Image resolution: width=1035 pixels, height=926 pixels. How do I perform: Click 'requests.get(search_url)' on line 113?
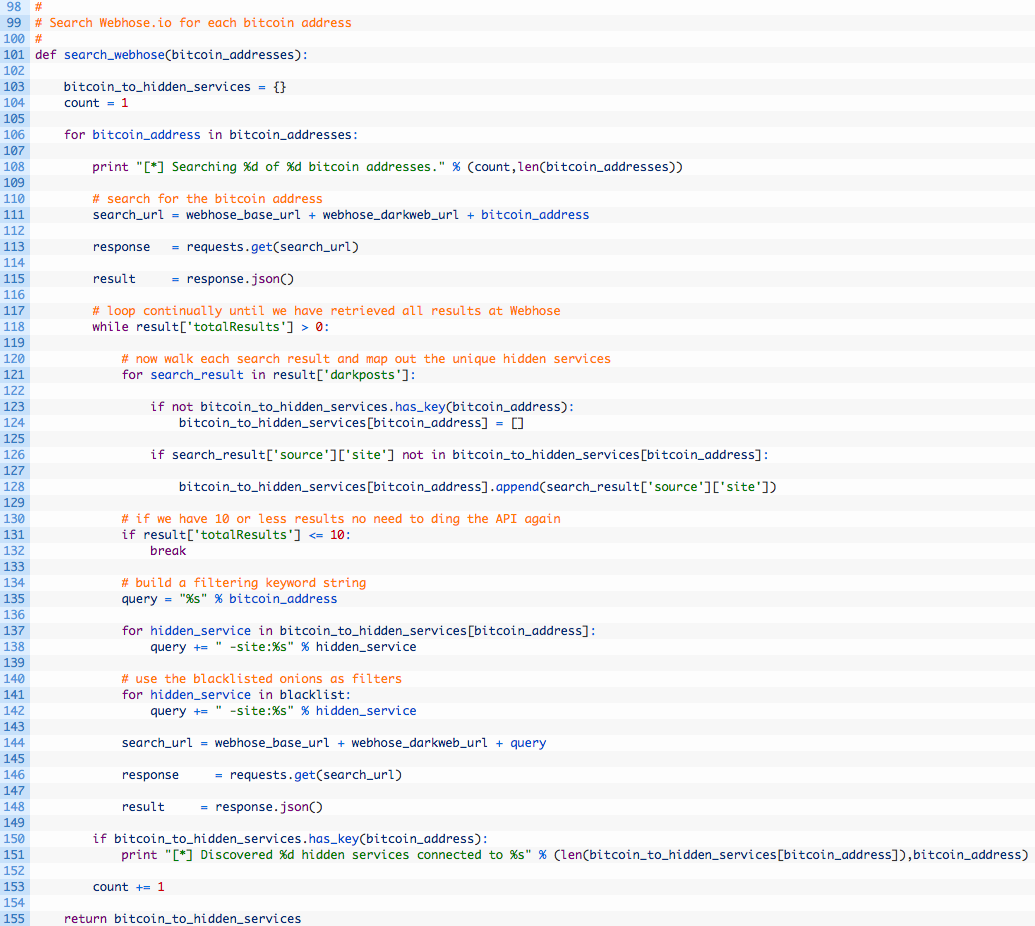273,247
